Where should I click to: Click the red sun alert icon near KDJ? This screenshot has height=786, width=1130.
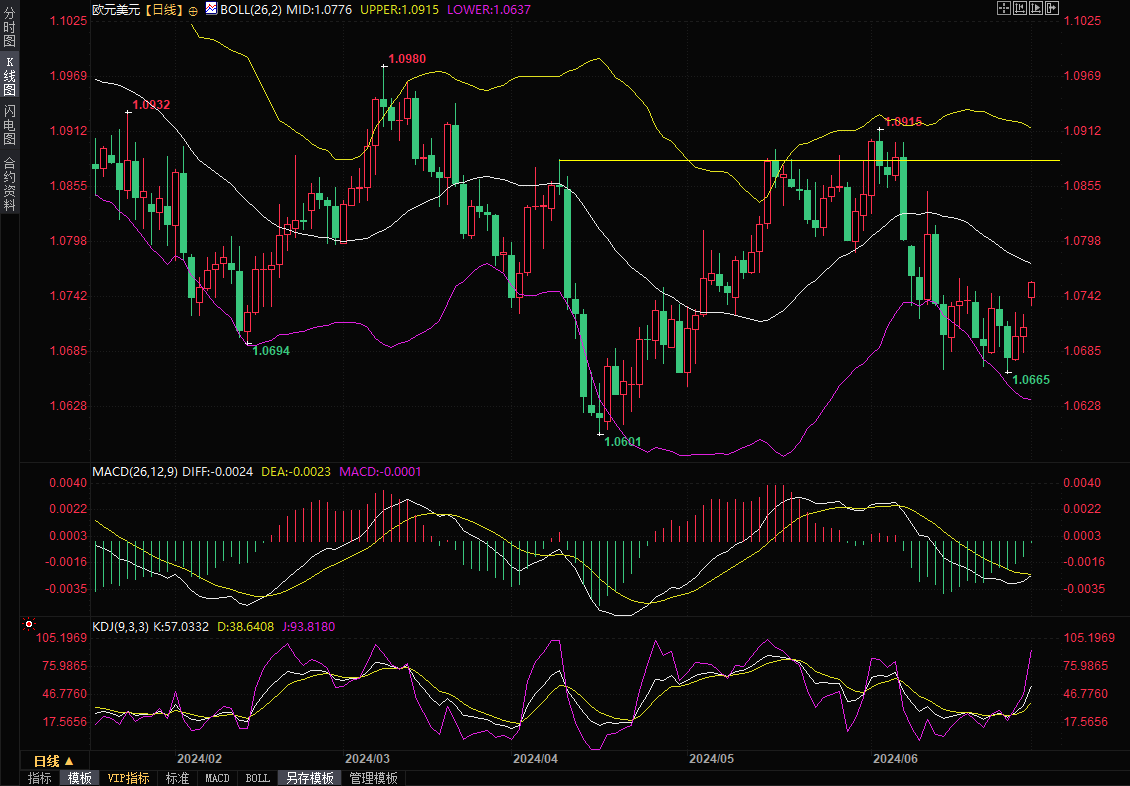click(x=29, y=625)
